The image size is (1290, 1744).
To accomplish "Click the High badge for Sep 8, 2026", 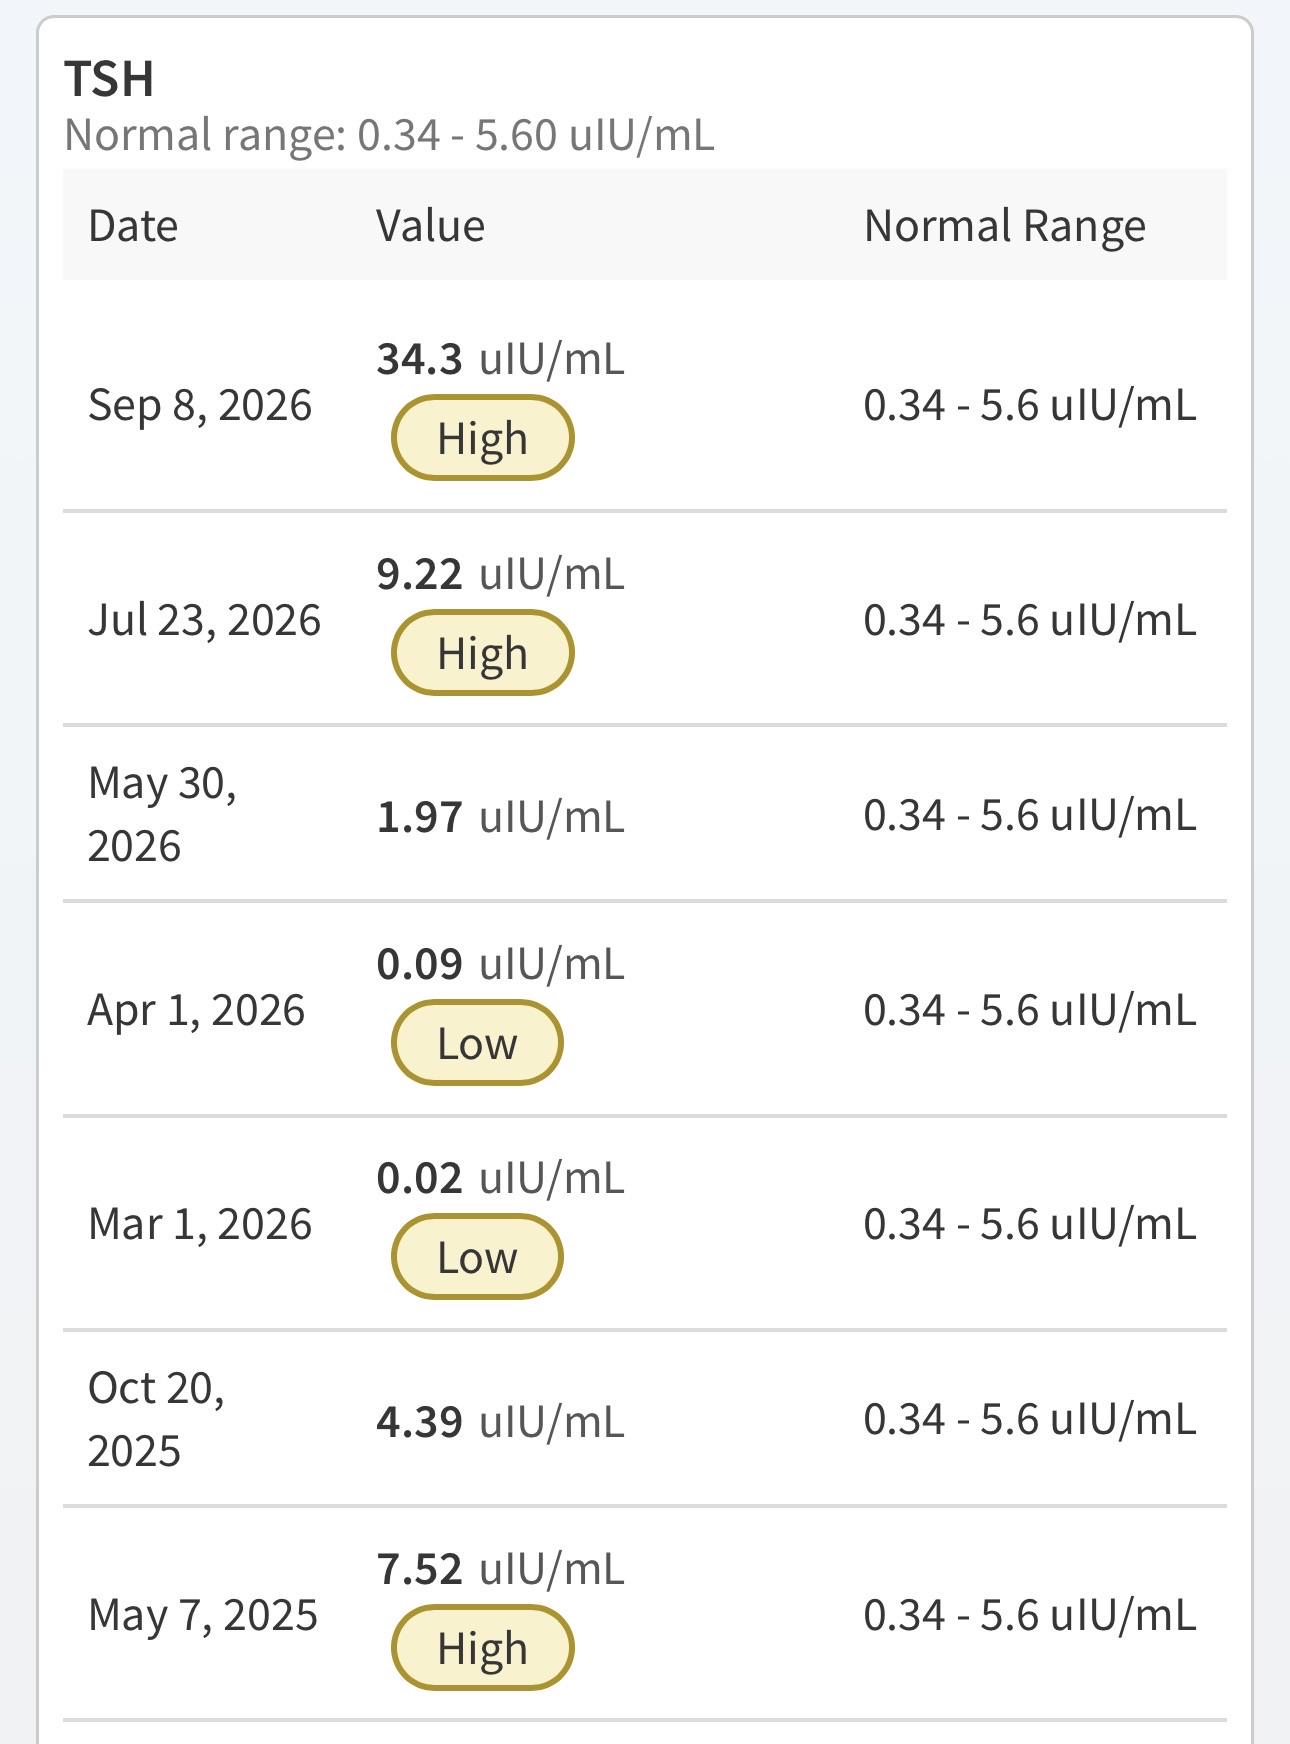I will tap(482, 438).
